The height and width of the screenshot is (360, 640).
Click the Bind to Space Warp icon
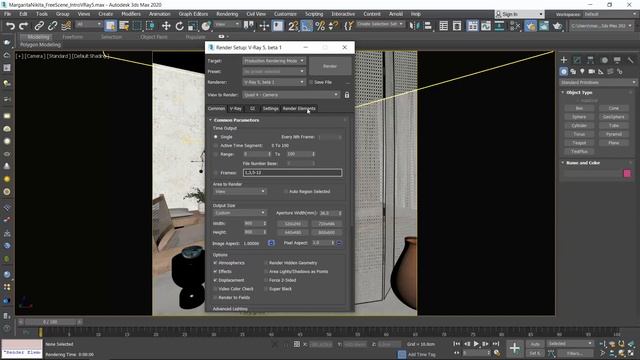[x=66, y=26]
